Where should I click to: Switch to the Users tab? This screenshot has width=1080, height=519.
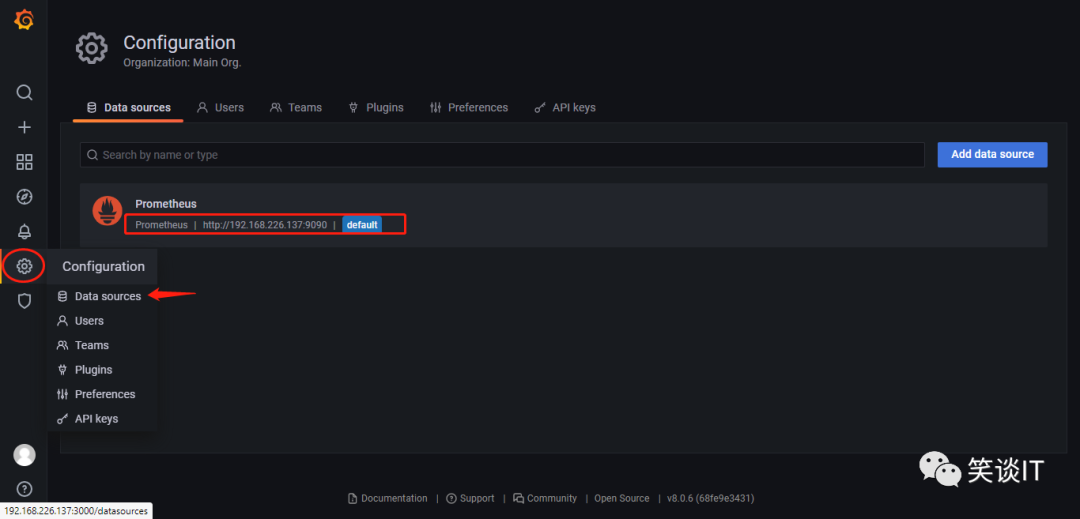(x=220, y=108)
